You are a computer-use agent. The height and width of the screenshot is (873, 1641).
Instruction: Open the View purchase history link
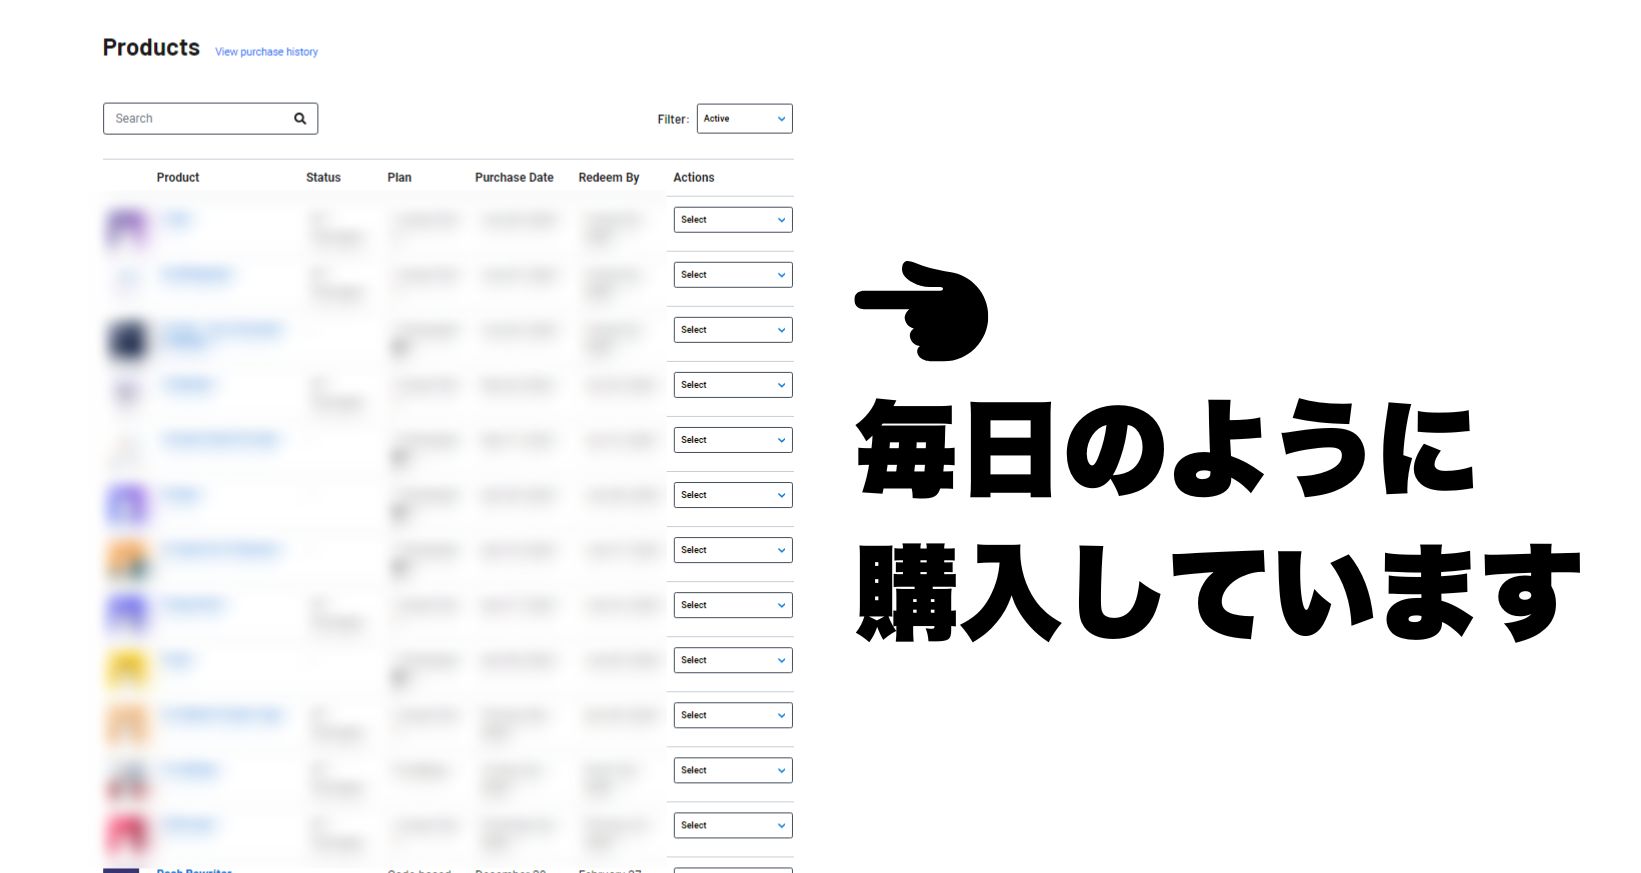point(266,52)
